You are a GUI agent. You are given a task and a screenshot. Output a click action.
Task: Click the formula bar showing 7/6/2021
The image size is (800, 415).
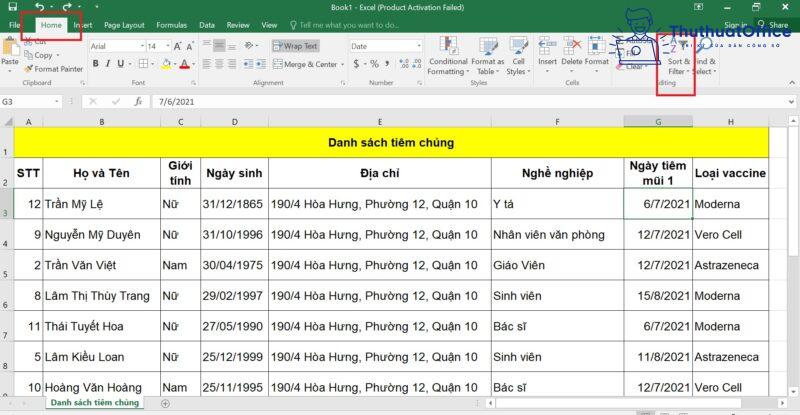[x=469, y=102]
